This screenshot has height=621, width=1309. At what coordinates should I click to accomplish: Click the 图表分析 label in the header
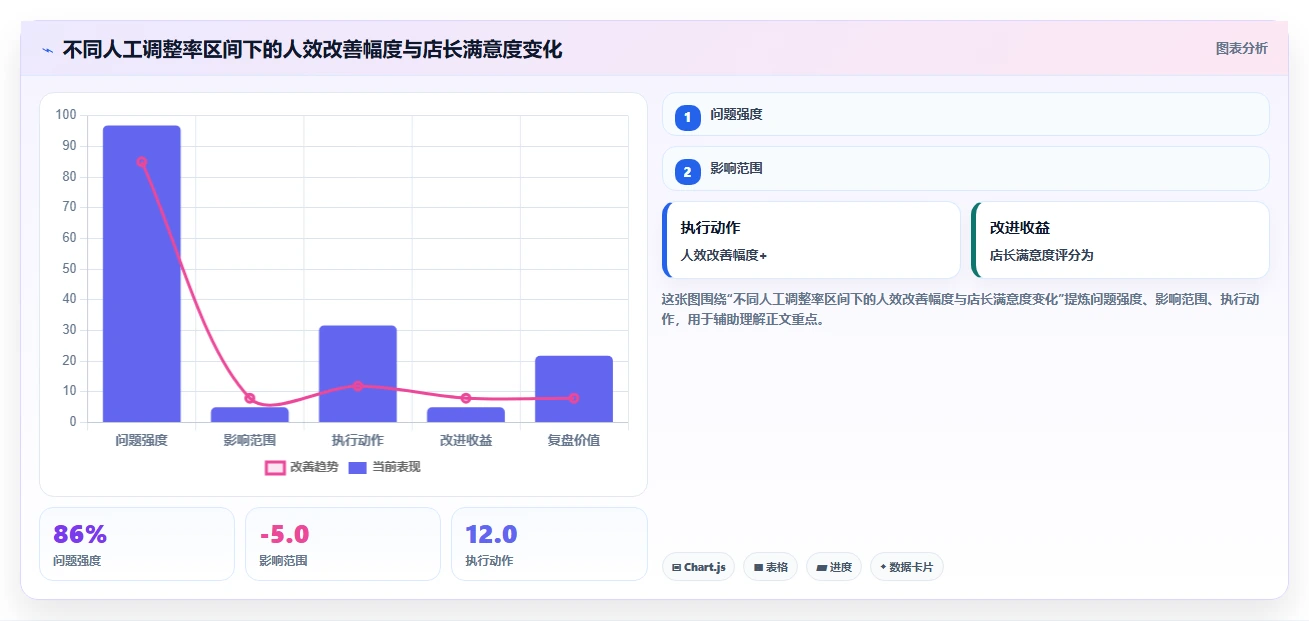[x=1241, y=48]
